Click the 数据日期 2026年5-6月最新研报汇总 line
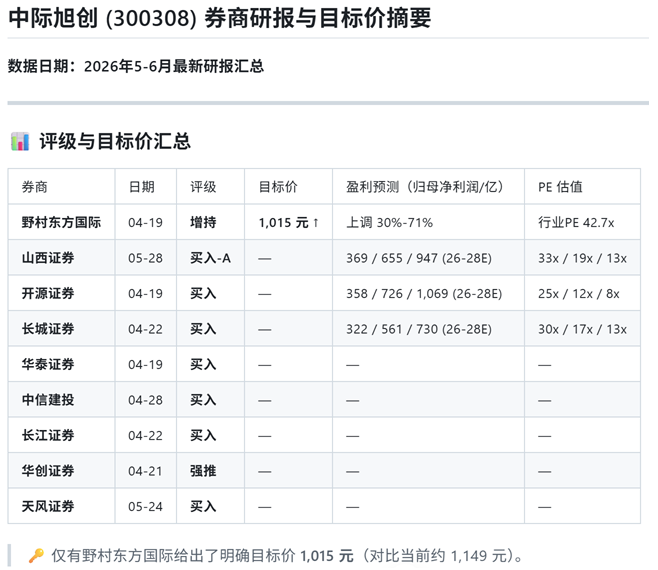Screen dimensions: 658x570 (136, 66)
